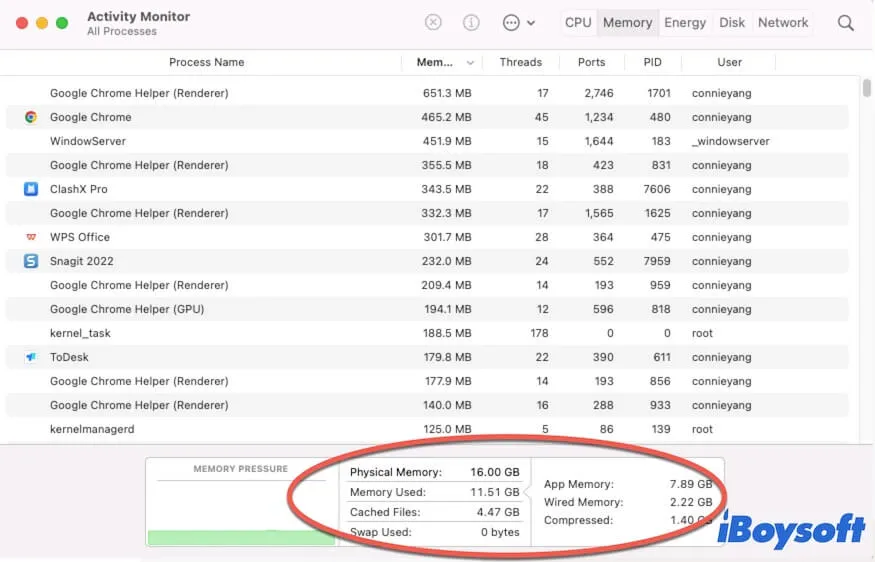Click the Memory Used 11.51 GB value
Screen dimensions: 875x562
(x=495, y=492)
